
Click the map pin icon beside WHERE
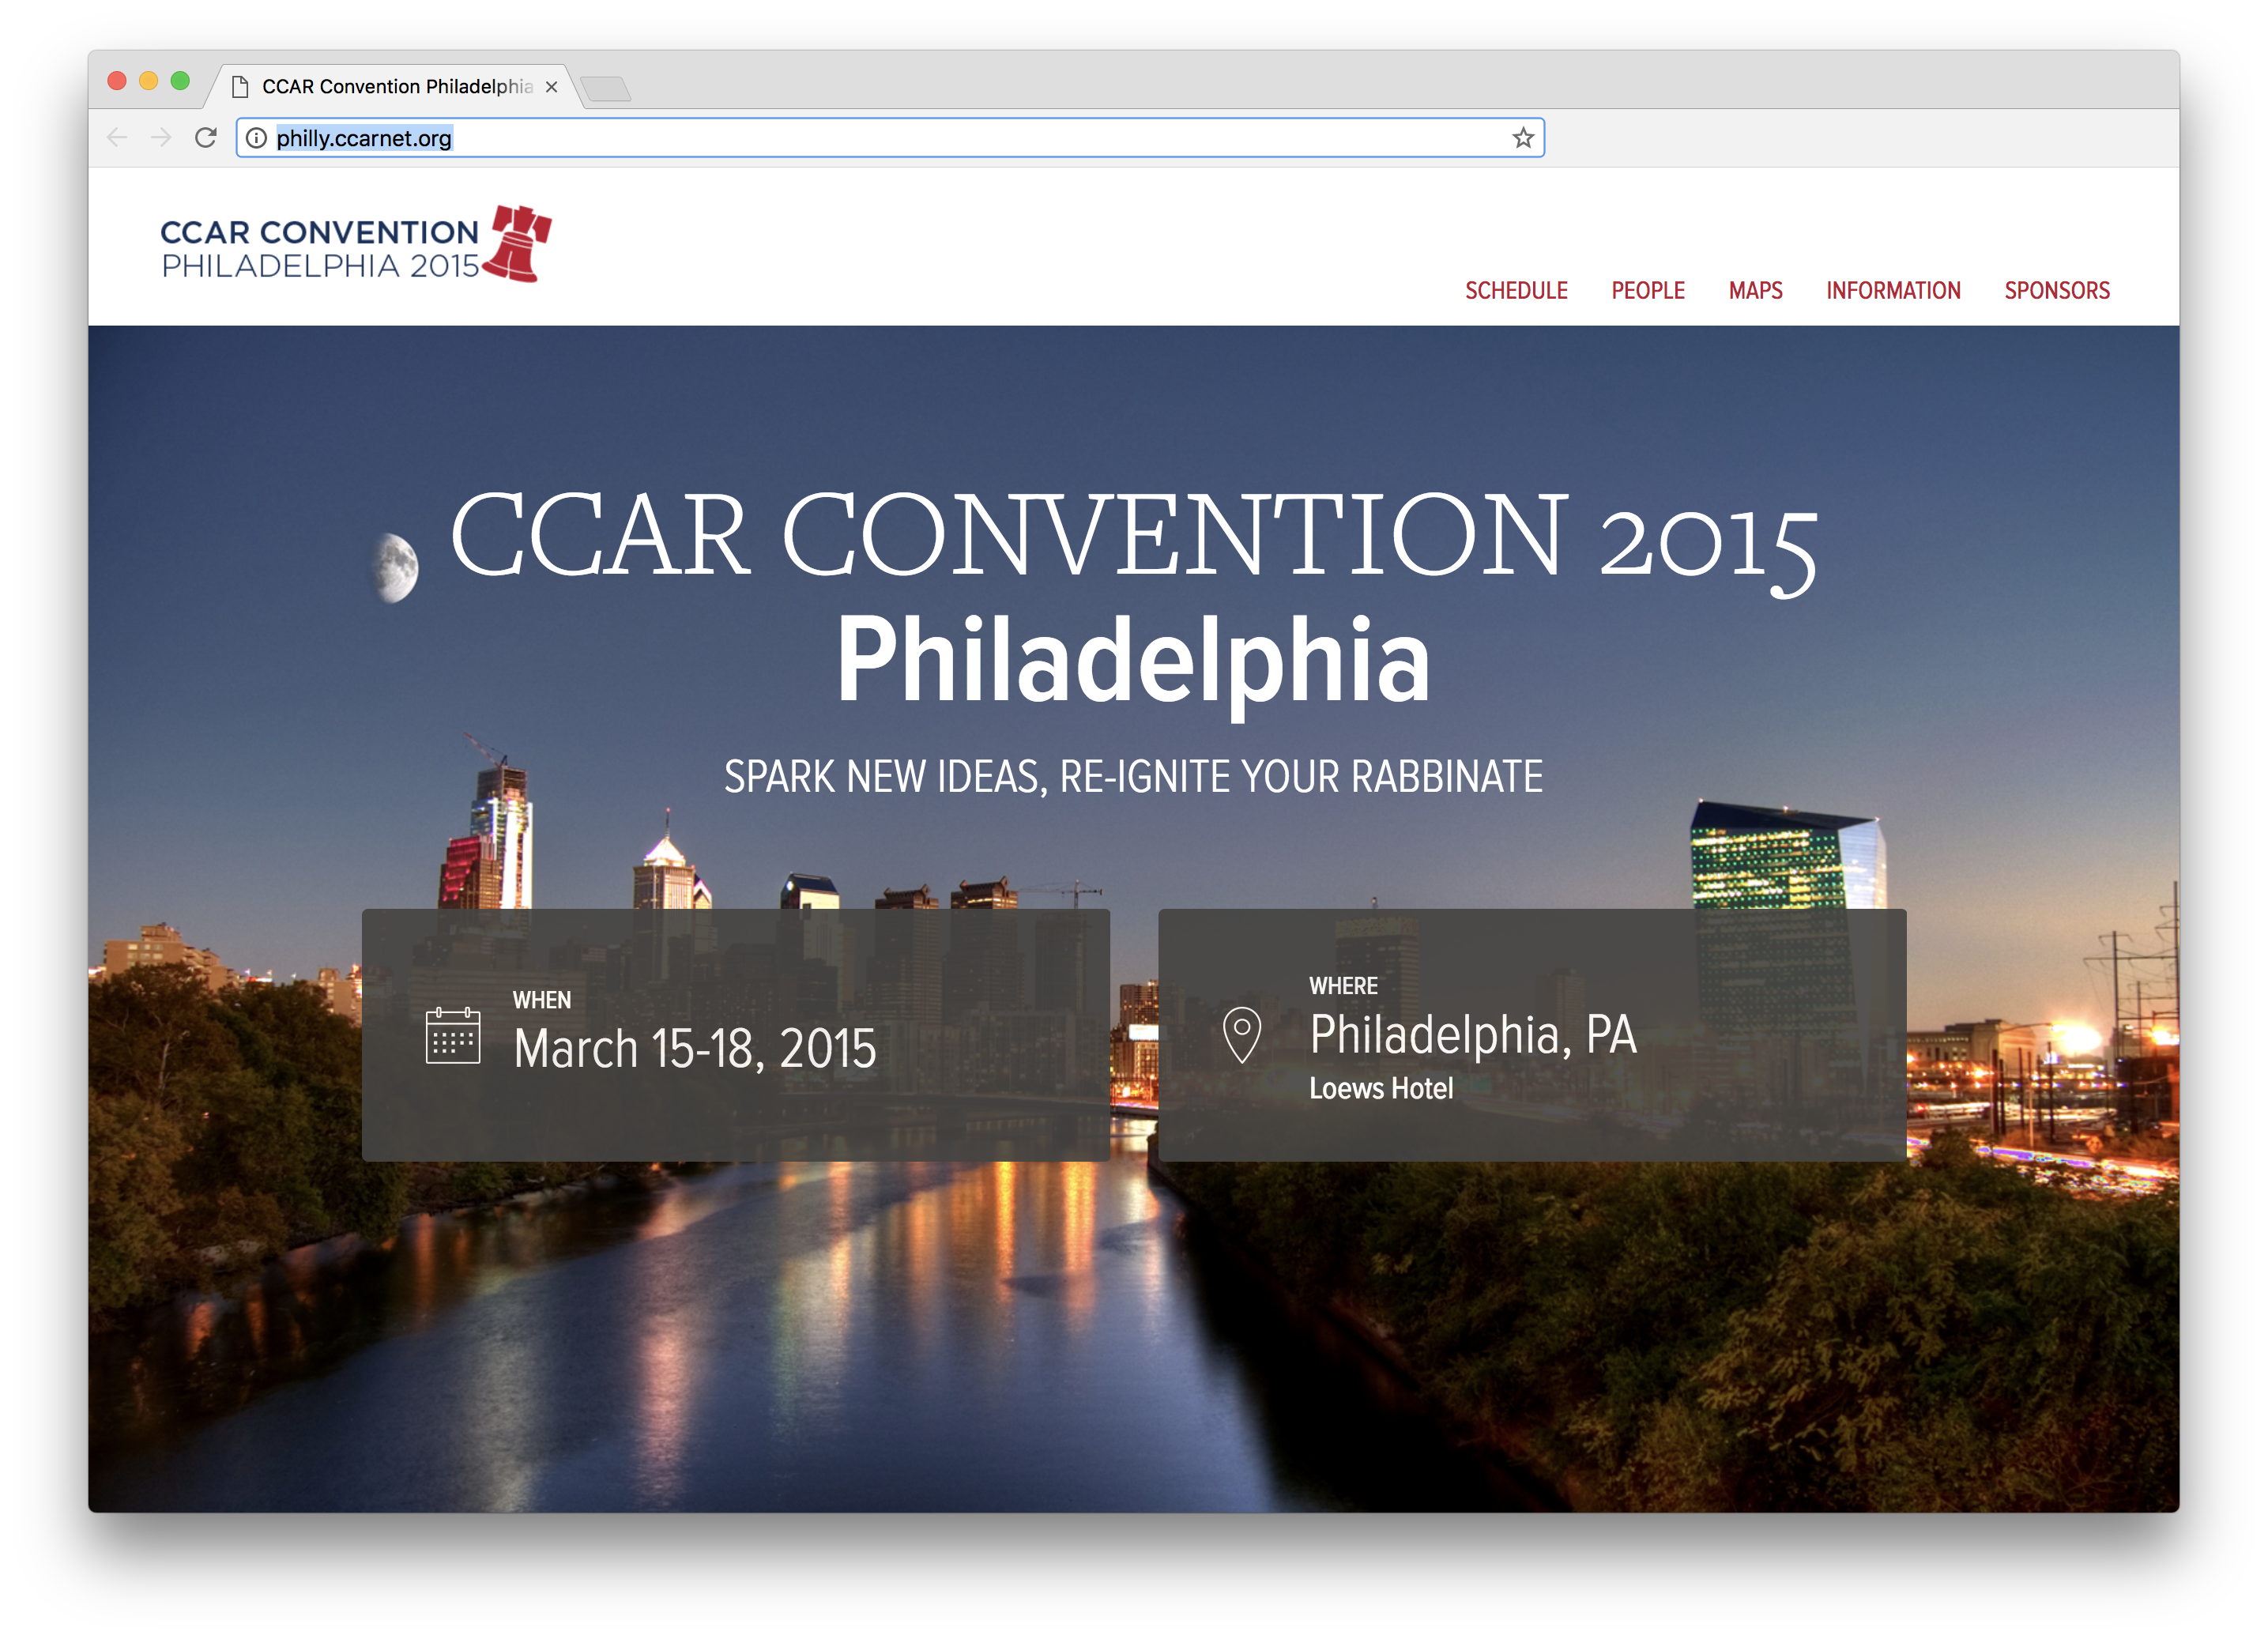1241,1034
